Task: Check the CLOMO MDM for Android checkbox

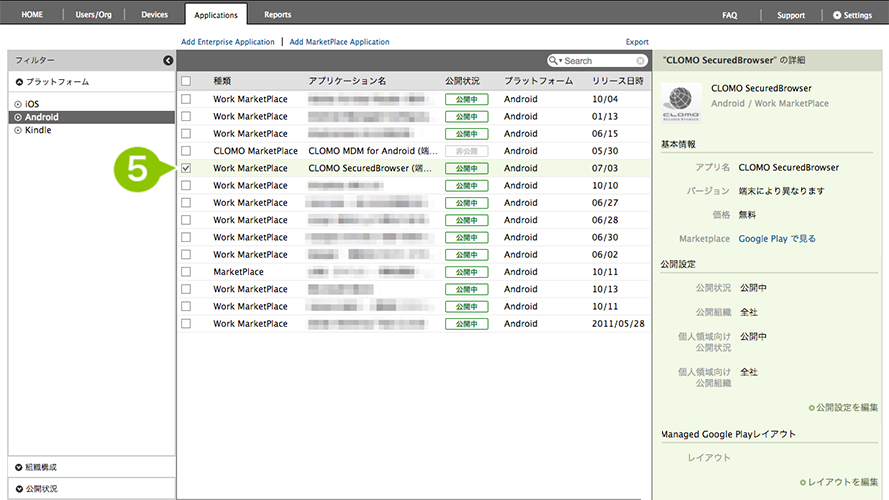Action: tap(186, 151)
